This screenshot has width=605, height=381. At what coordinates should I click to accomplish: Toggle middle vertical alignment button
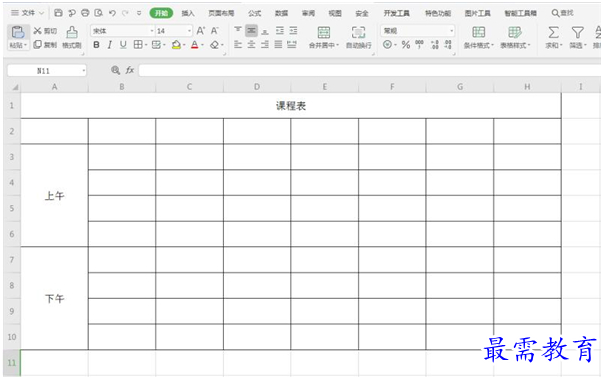pos(252,30)
